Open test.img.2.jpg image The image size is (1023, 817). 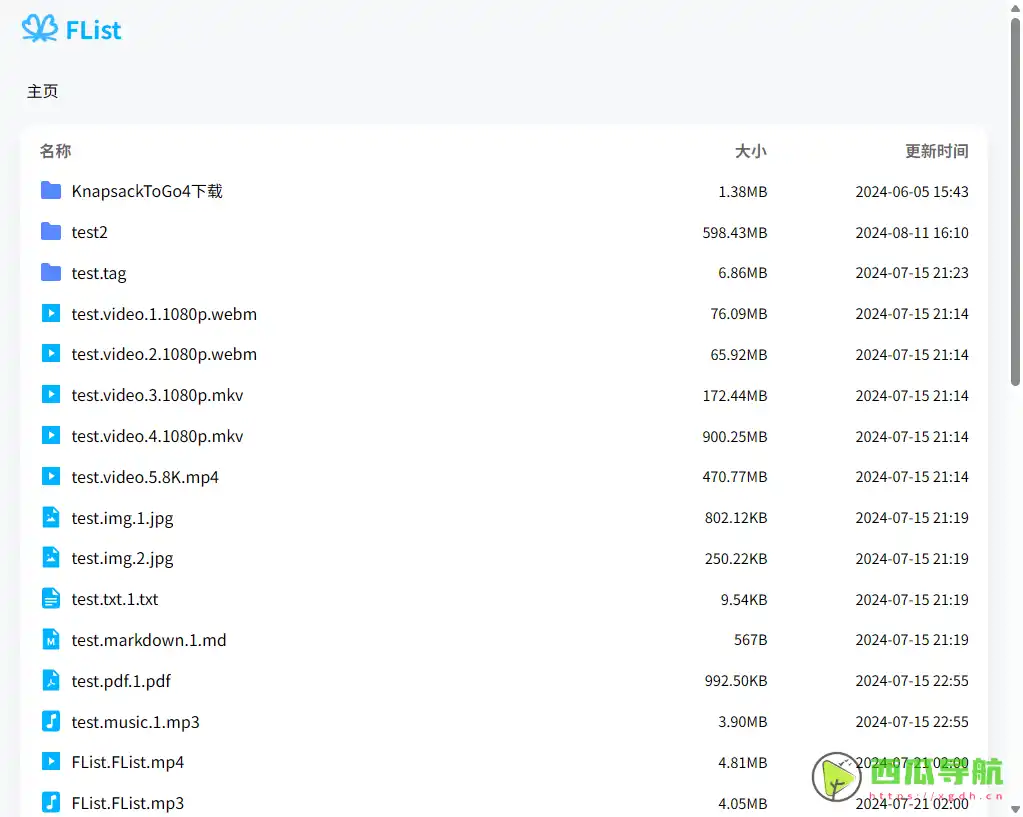[x=122, y=558]
